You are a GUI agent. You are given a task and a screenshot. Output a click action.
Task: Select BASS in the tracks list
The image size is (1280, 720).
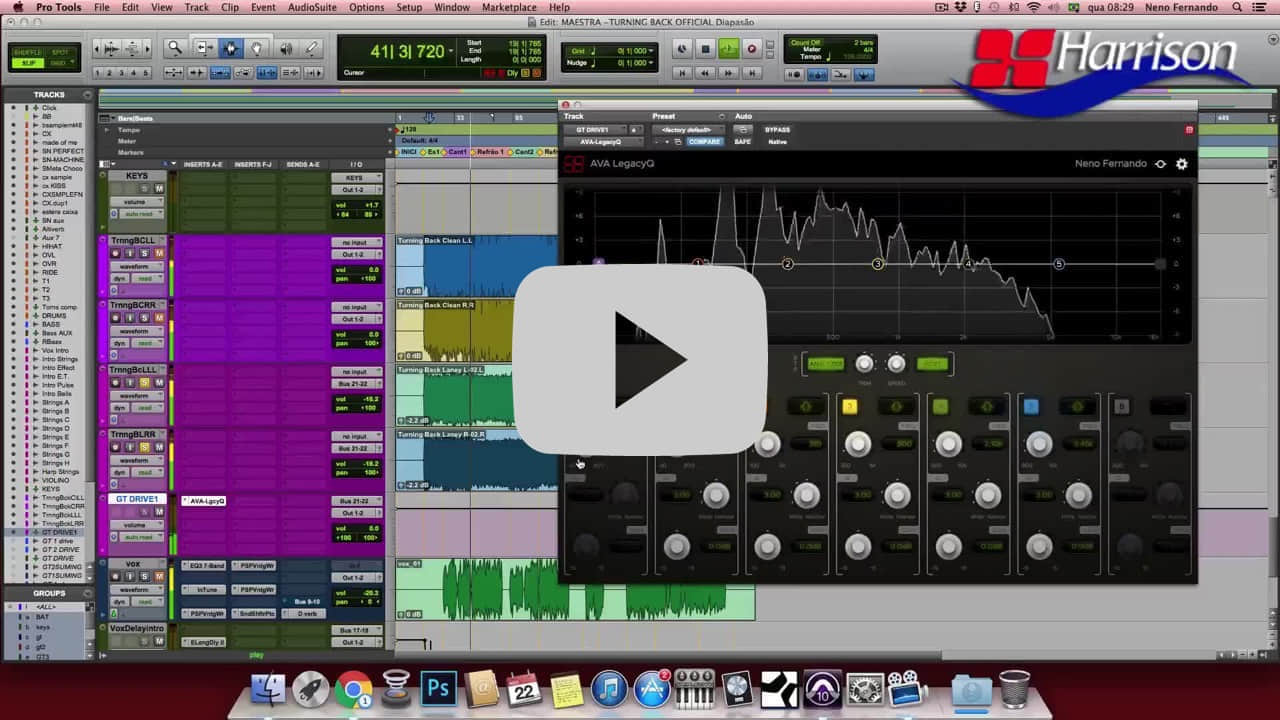coord(50,324)
